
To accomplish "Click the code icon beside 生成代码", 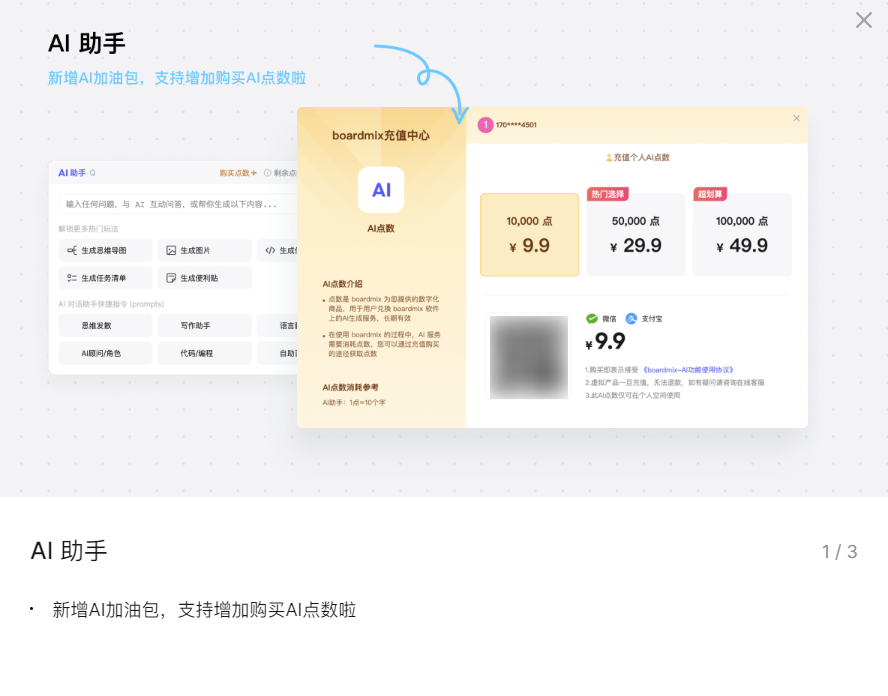I will tap(269, 250).
